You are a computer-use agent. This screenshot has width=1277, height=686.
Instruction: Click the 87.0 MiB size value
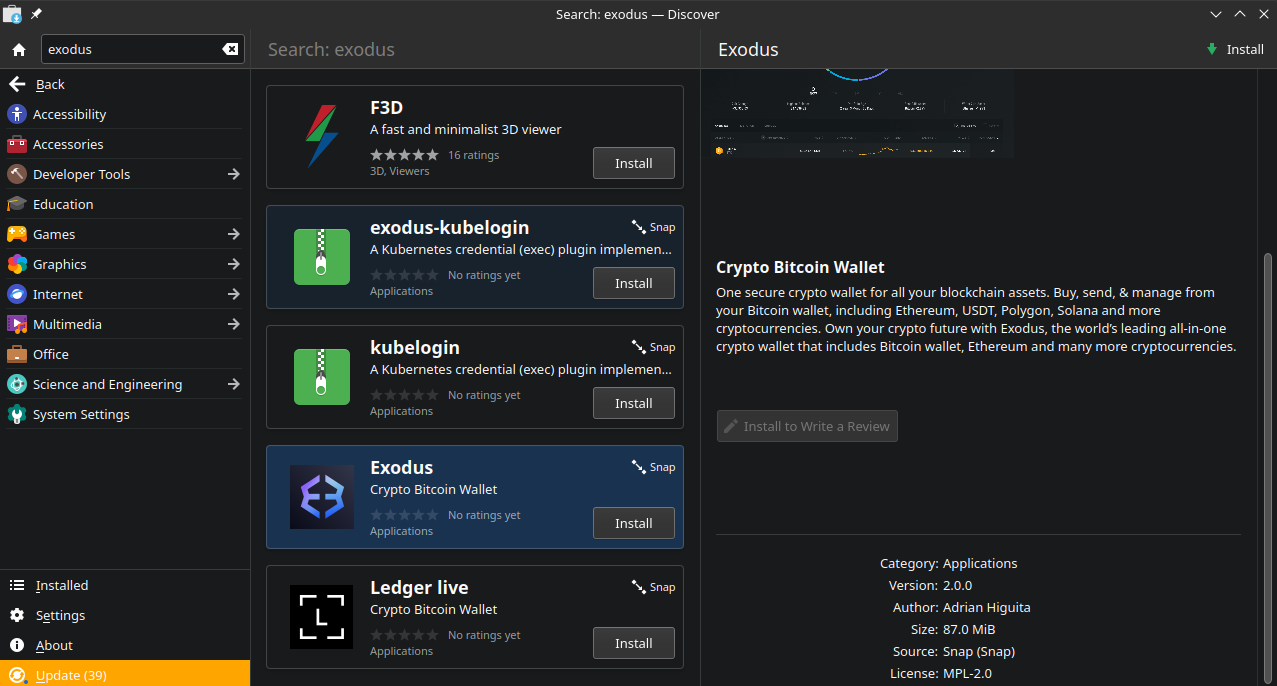(x=969, y=629)
